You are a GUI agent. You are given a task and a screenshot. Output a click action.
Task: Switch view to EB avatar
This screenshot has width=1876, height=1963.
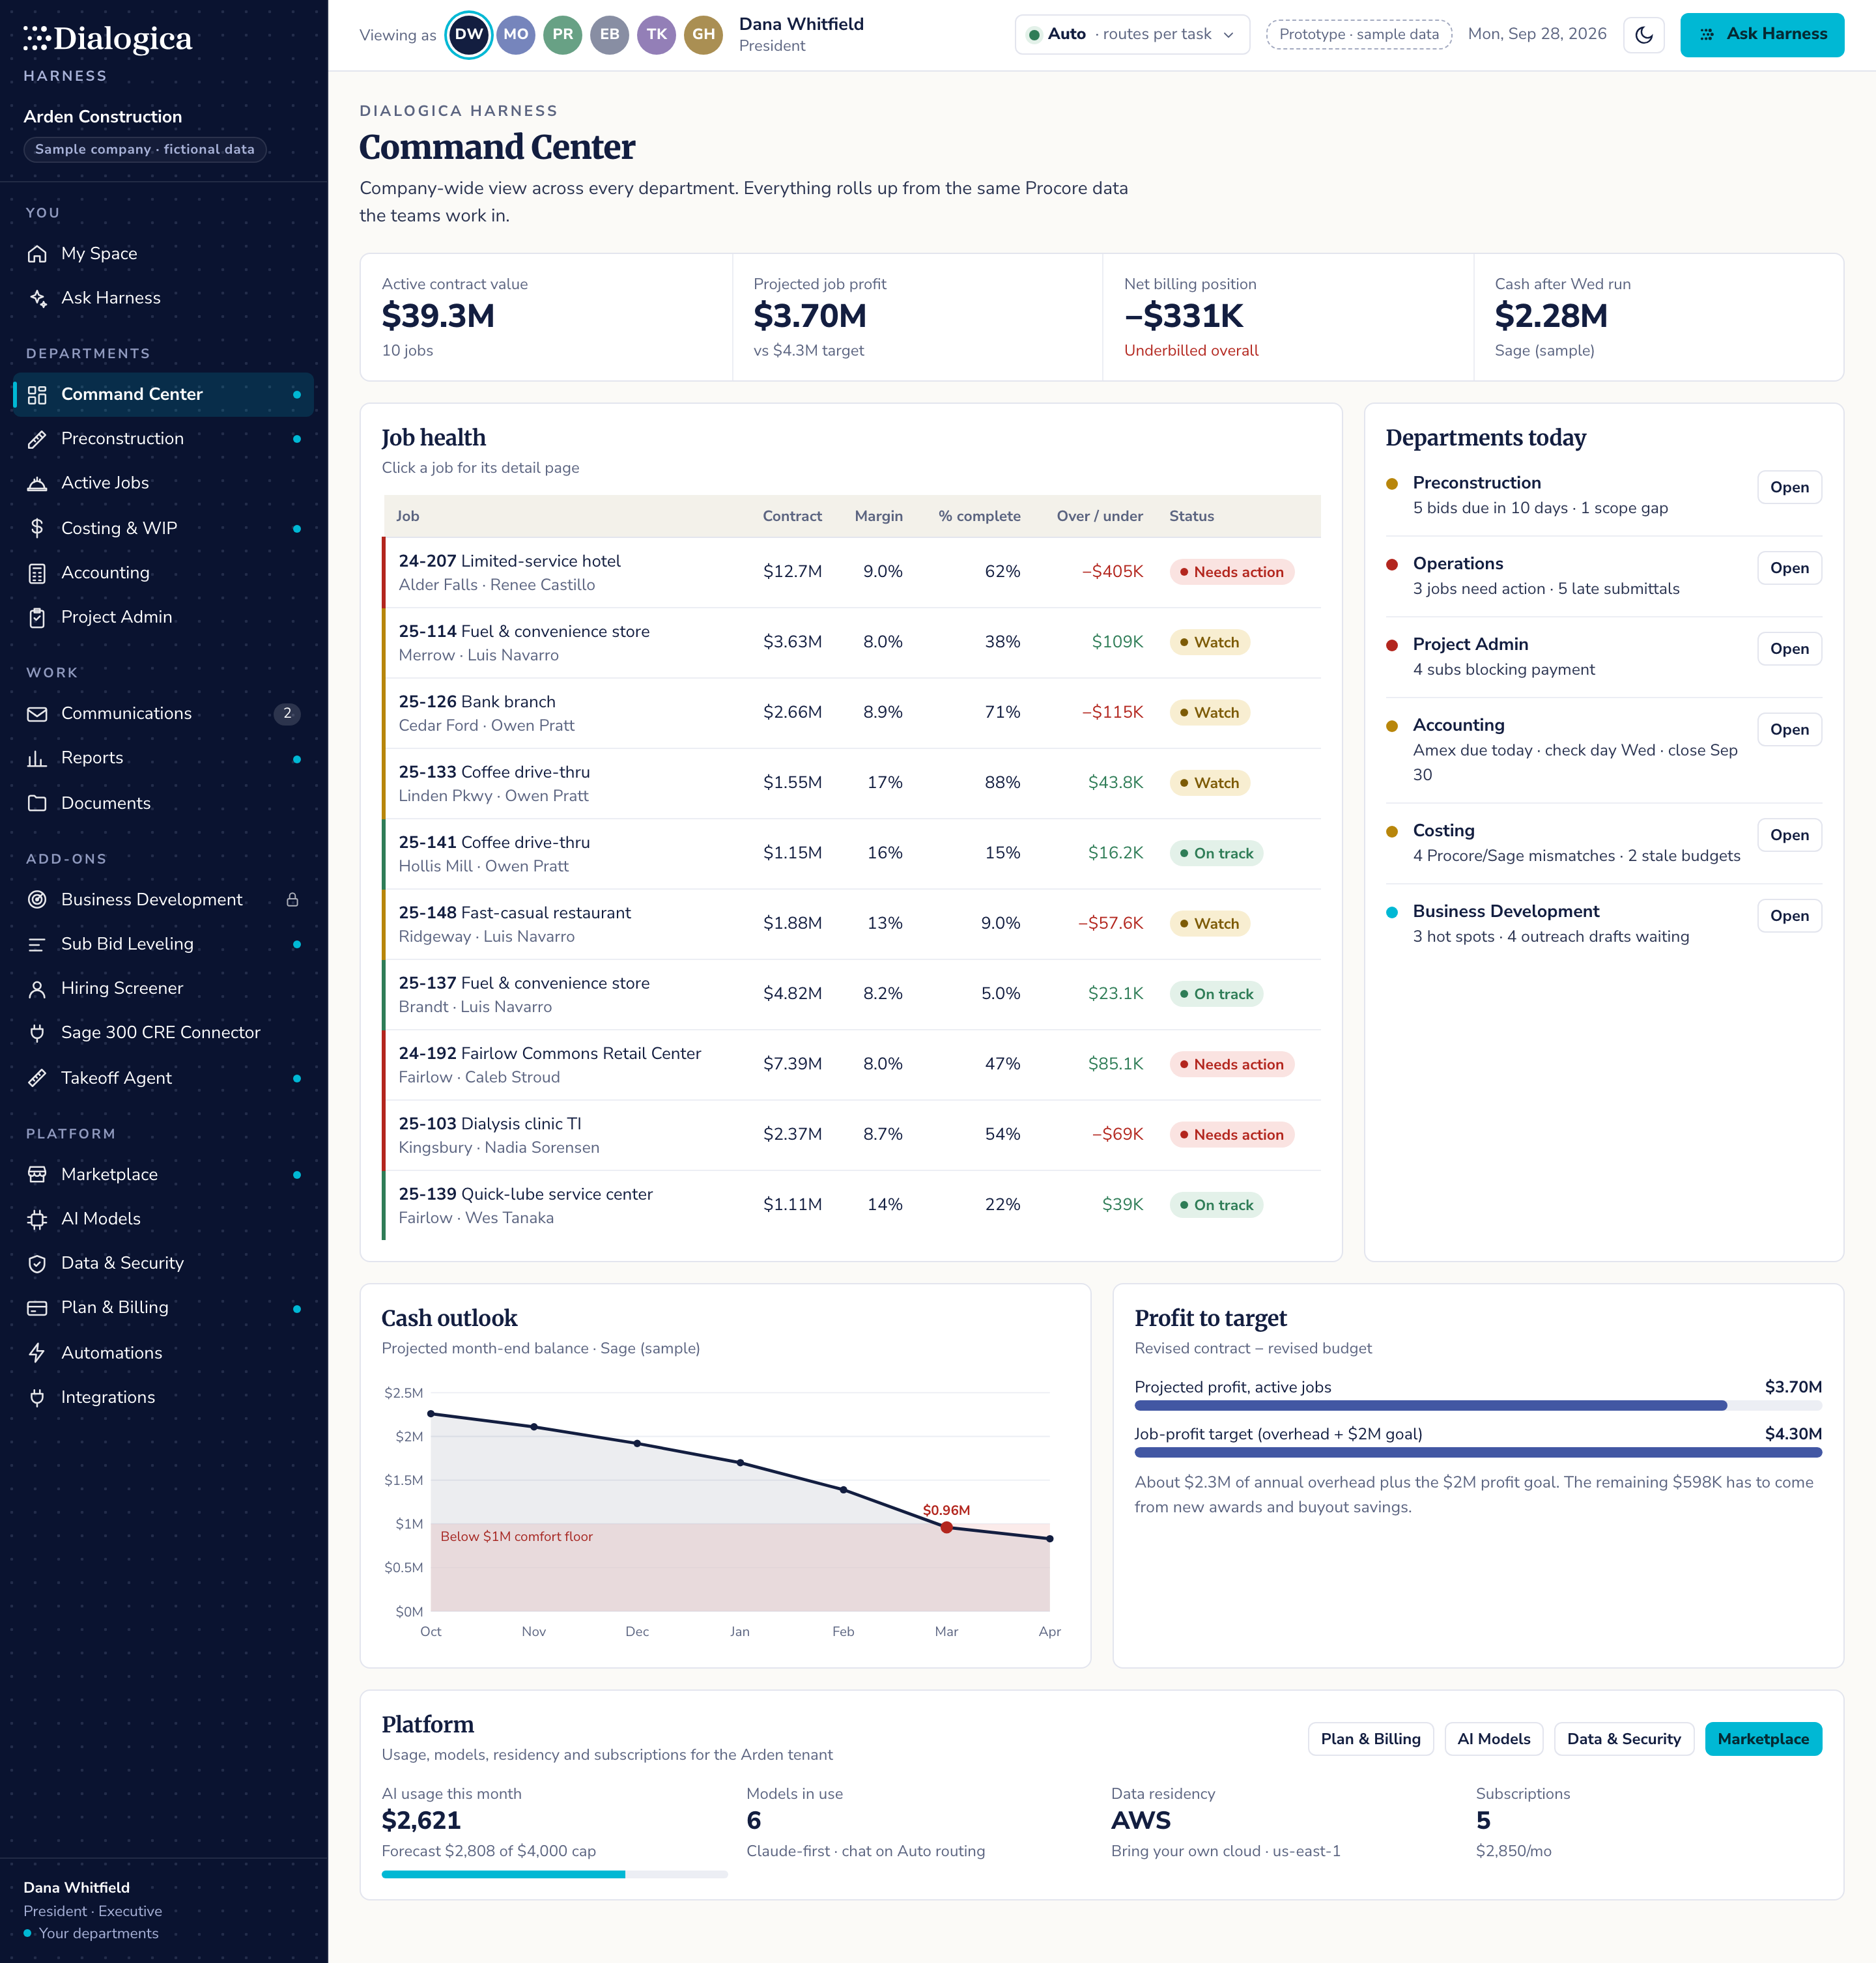(610, 35)
